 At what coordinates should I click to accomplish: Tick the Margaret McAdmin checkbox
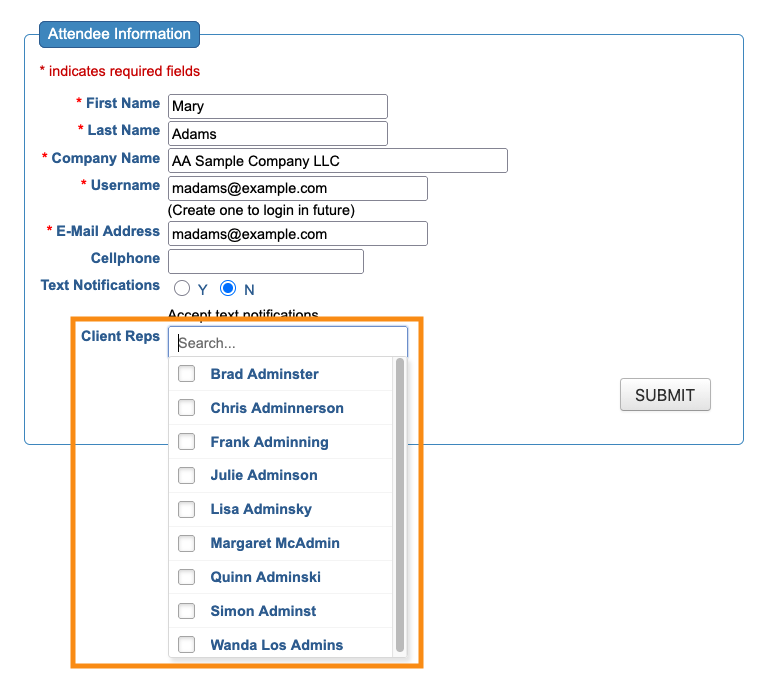coord(186,543)
